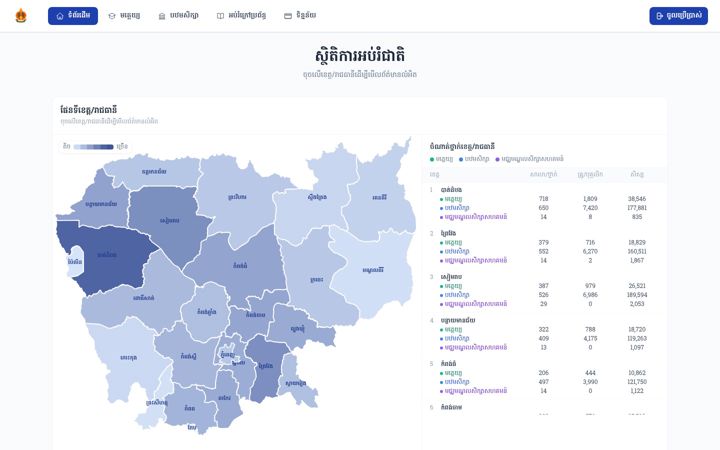Go to the Preschool (មត្តេយ្យ) nav item
The height and width of the screenshot is (450, 720).
(124, 16)
